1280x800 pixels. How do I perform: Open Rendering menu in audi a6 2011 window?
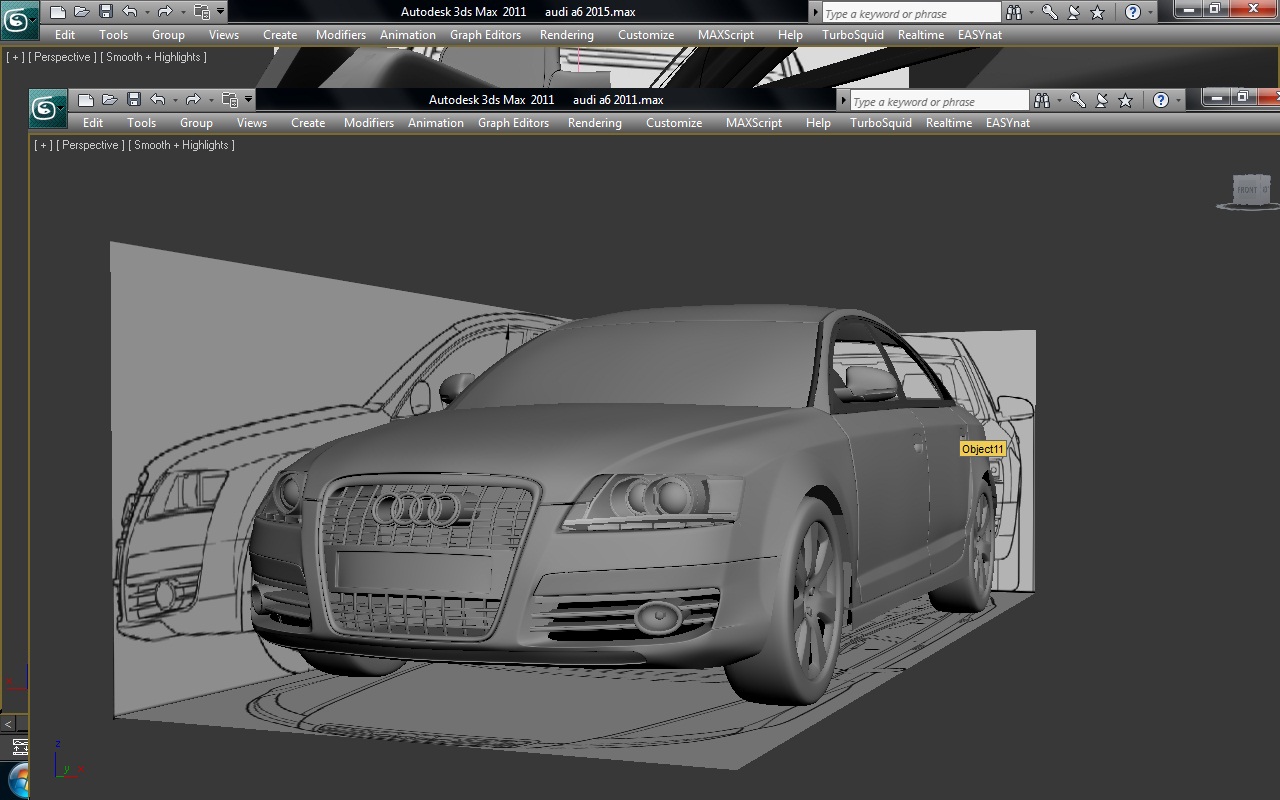595,123
